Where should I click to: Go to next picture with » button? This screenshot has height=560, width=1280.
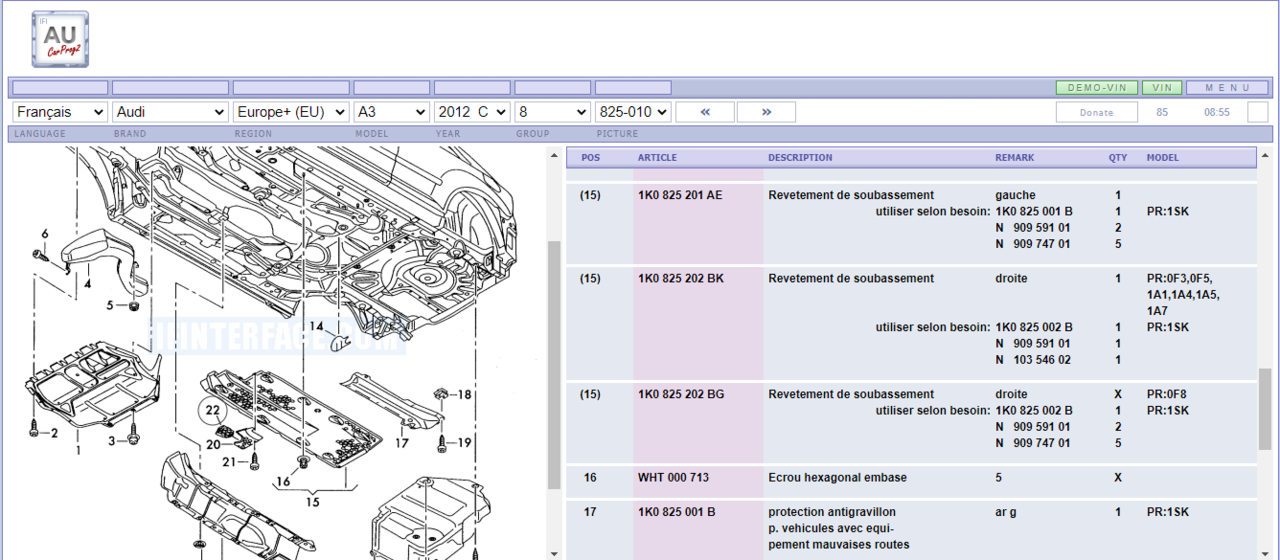coord(766,112)
